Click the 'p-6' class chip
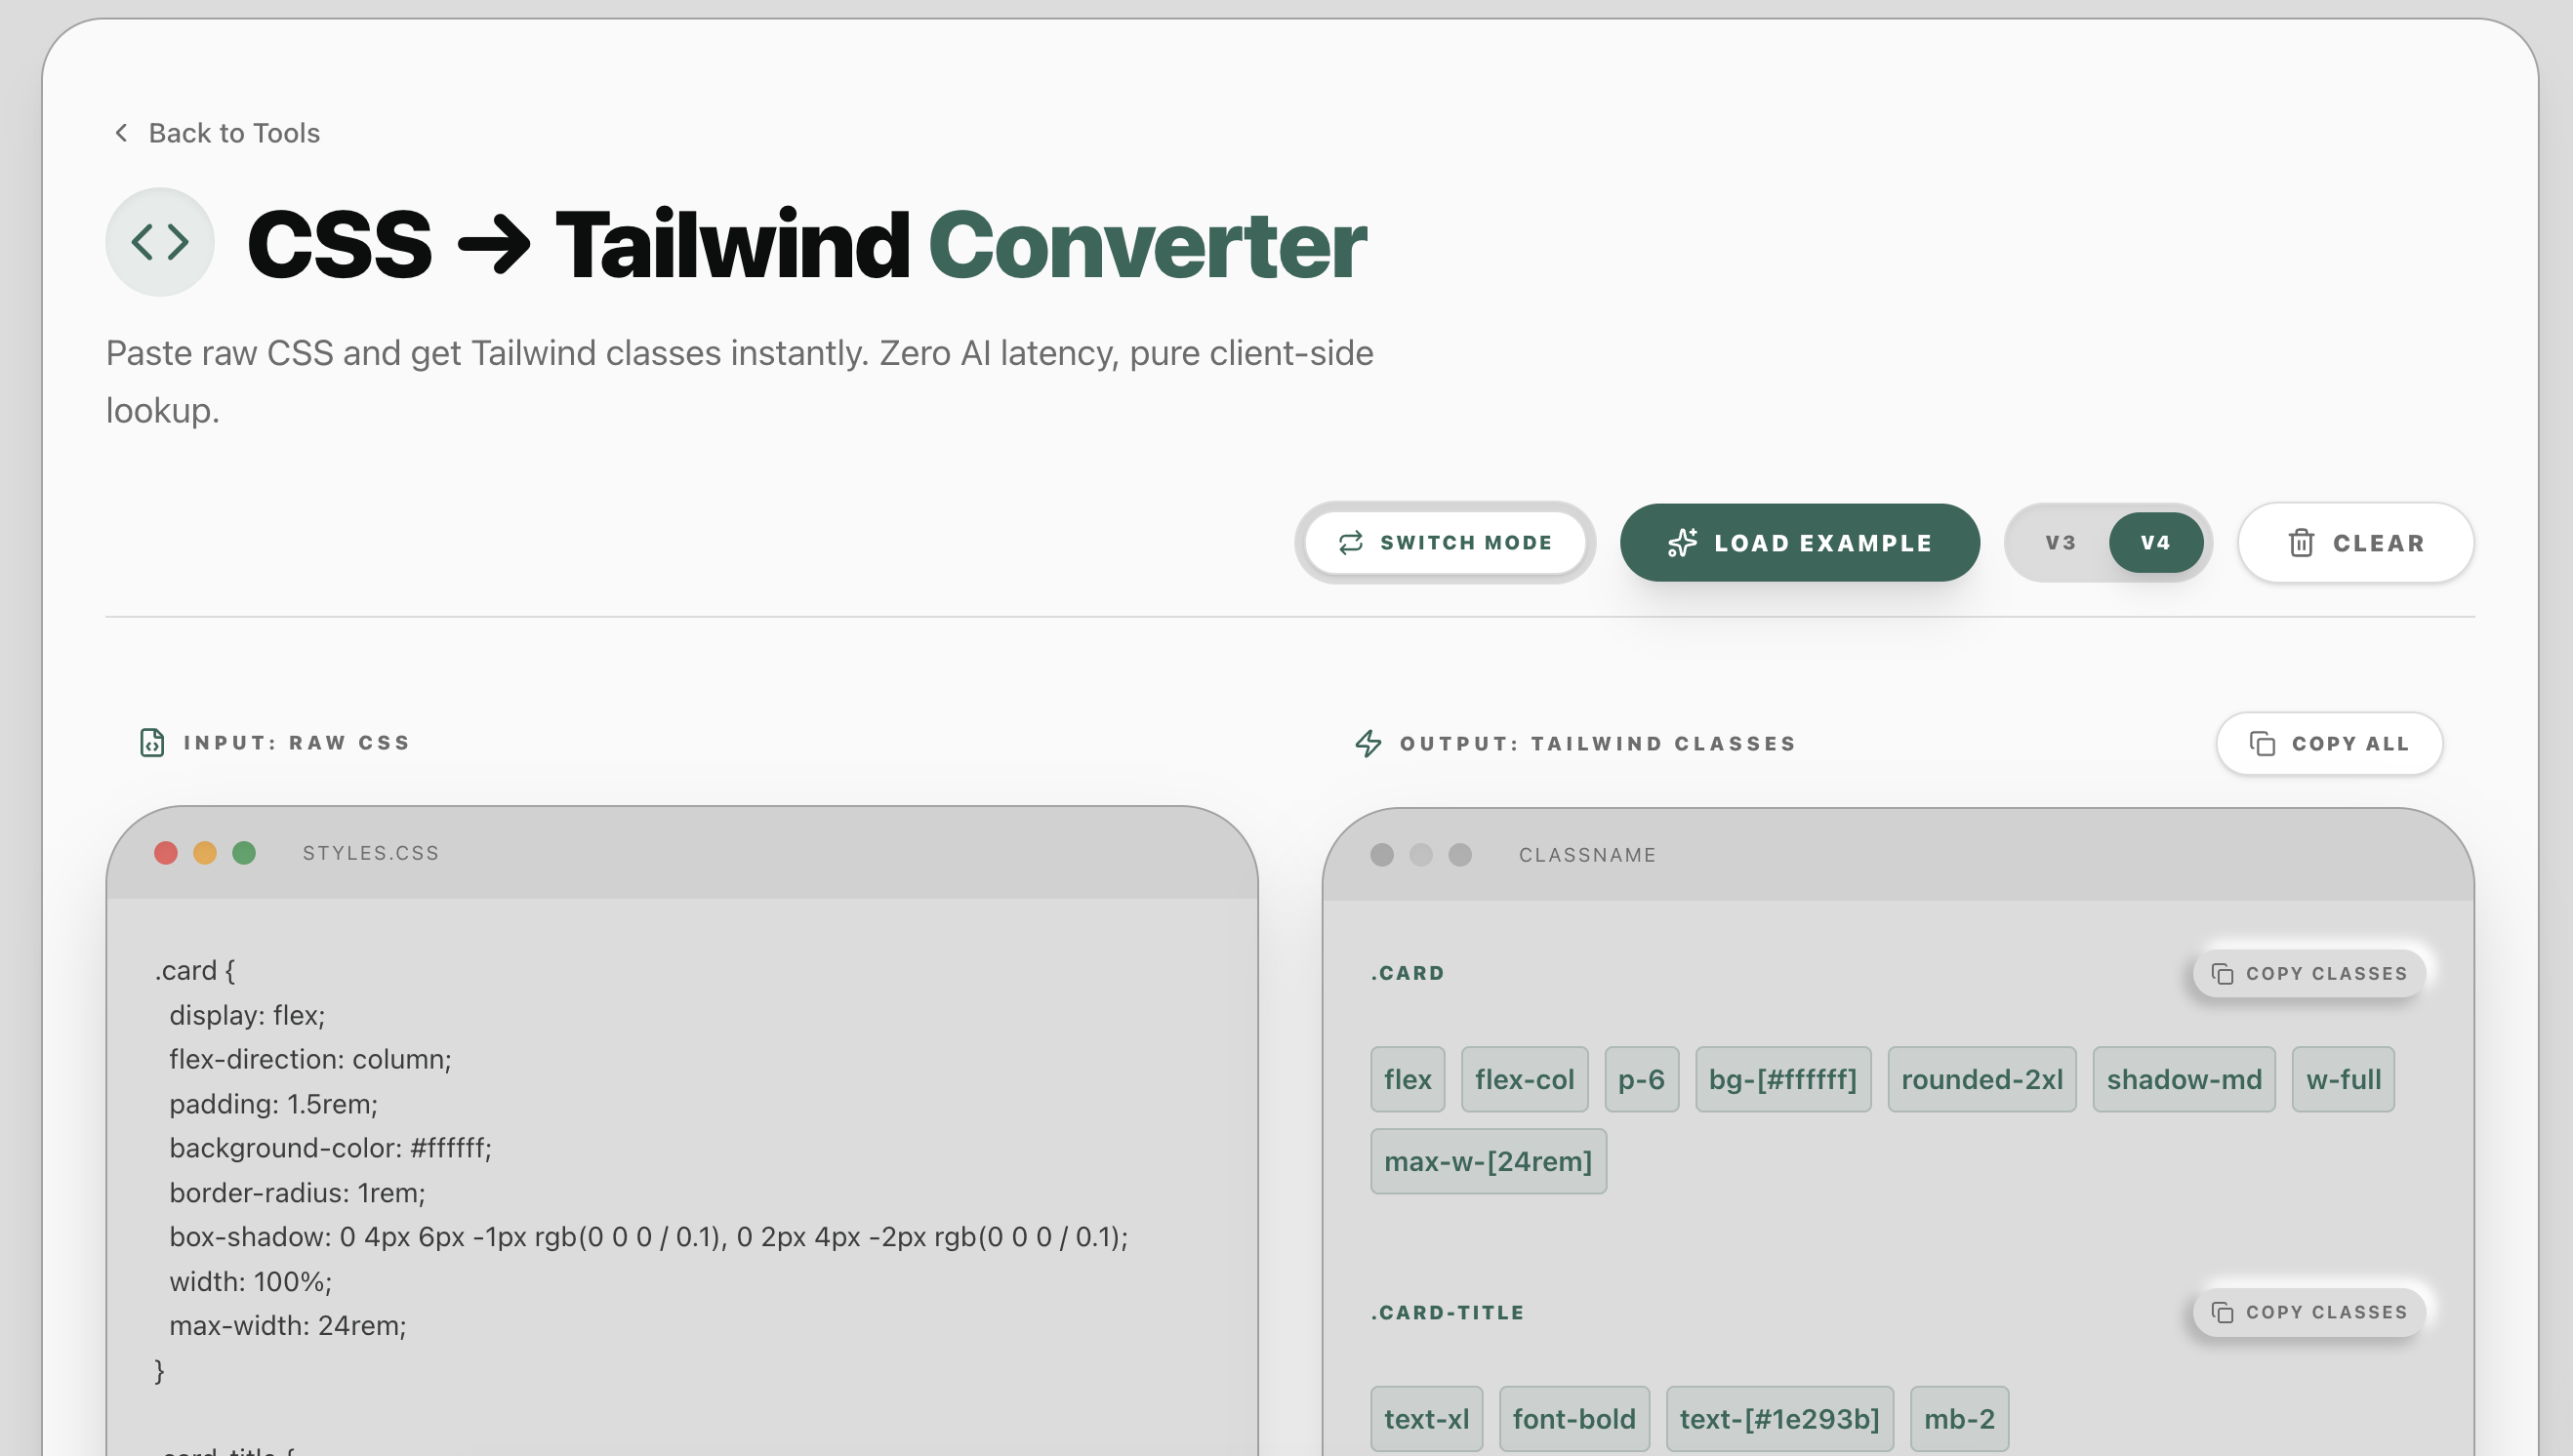This screenshot has height=1456, width=2573. [1641, 1080]
